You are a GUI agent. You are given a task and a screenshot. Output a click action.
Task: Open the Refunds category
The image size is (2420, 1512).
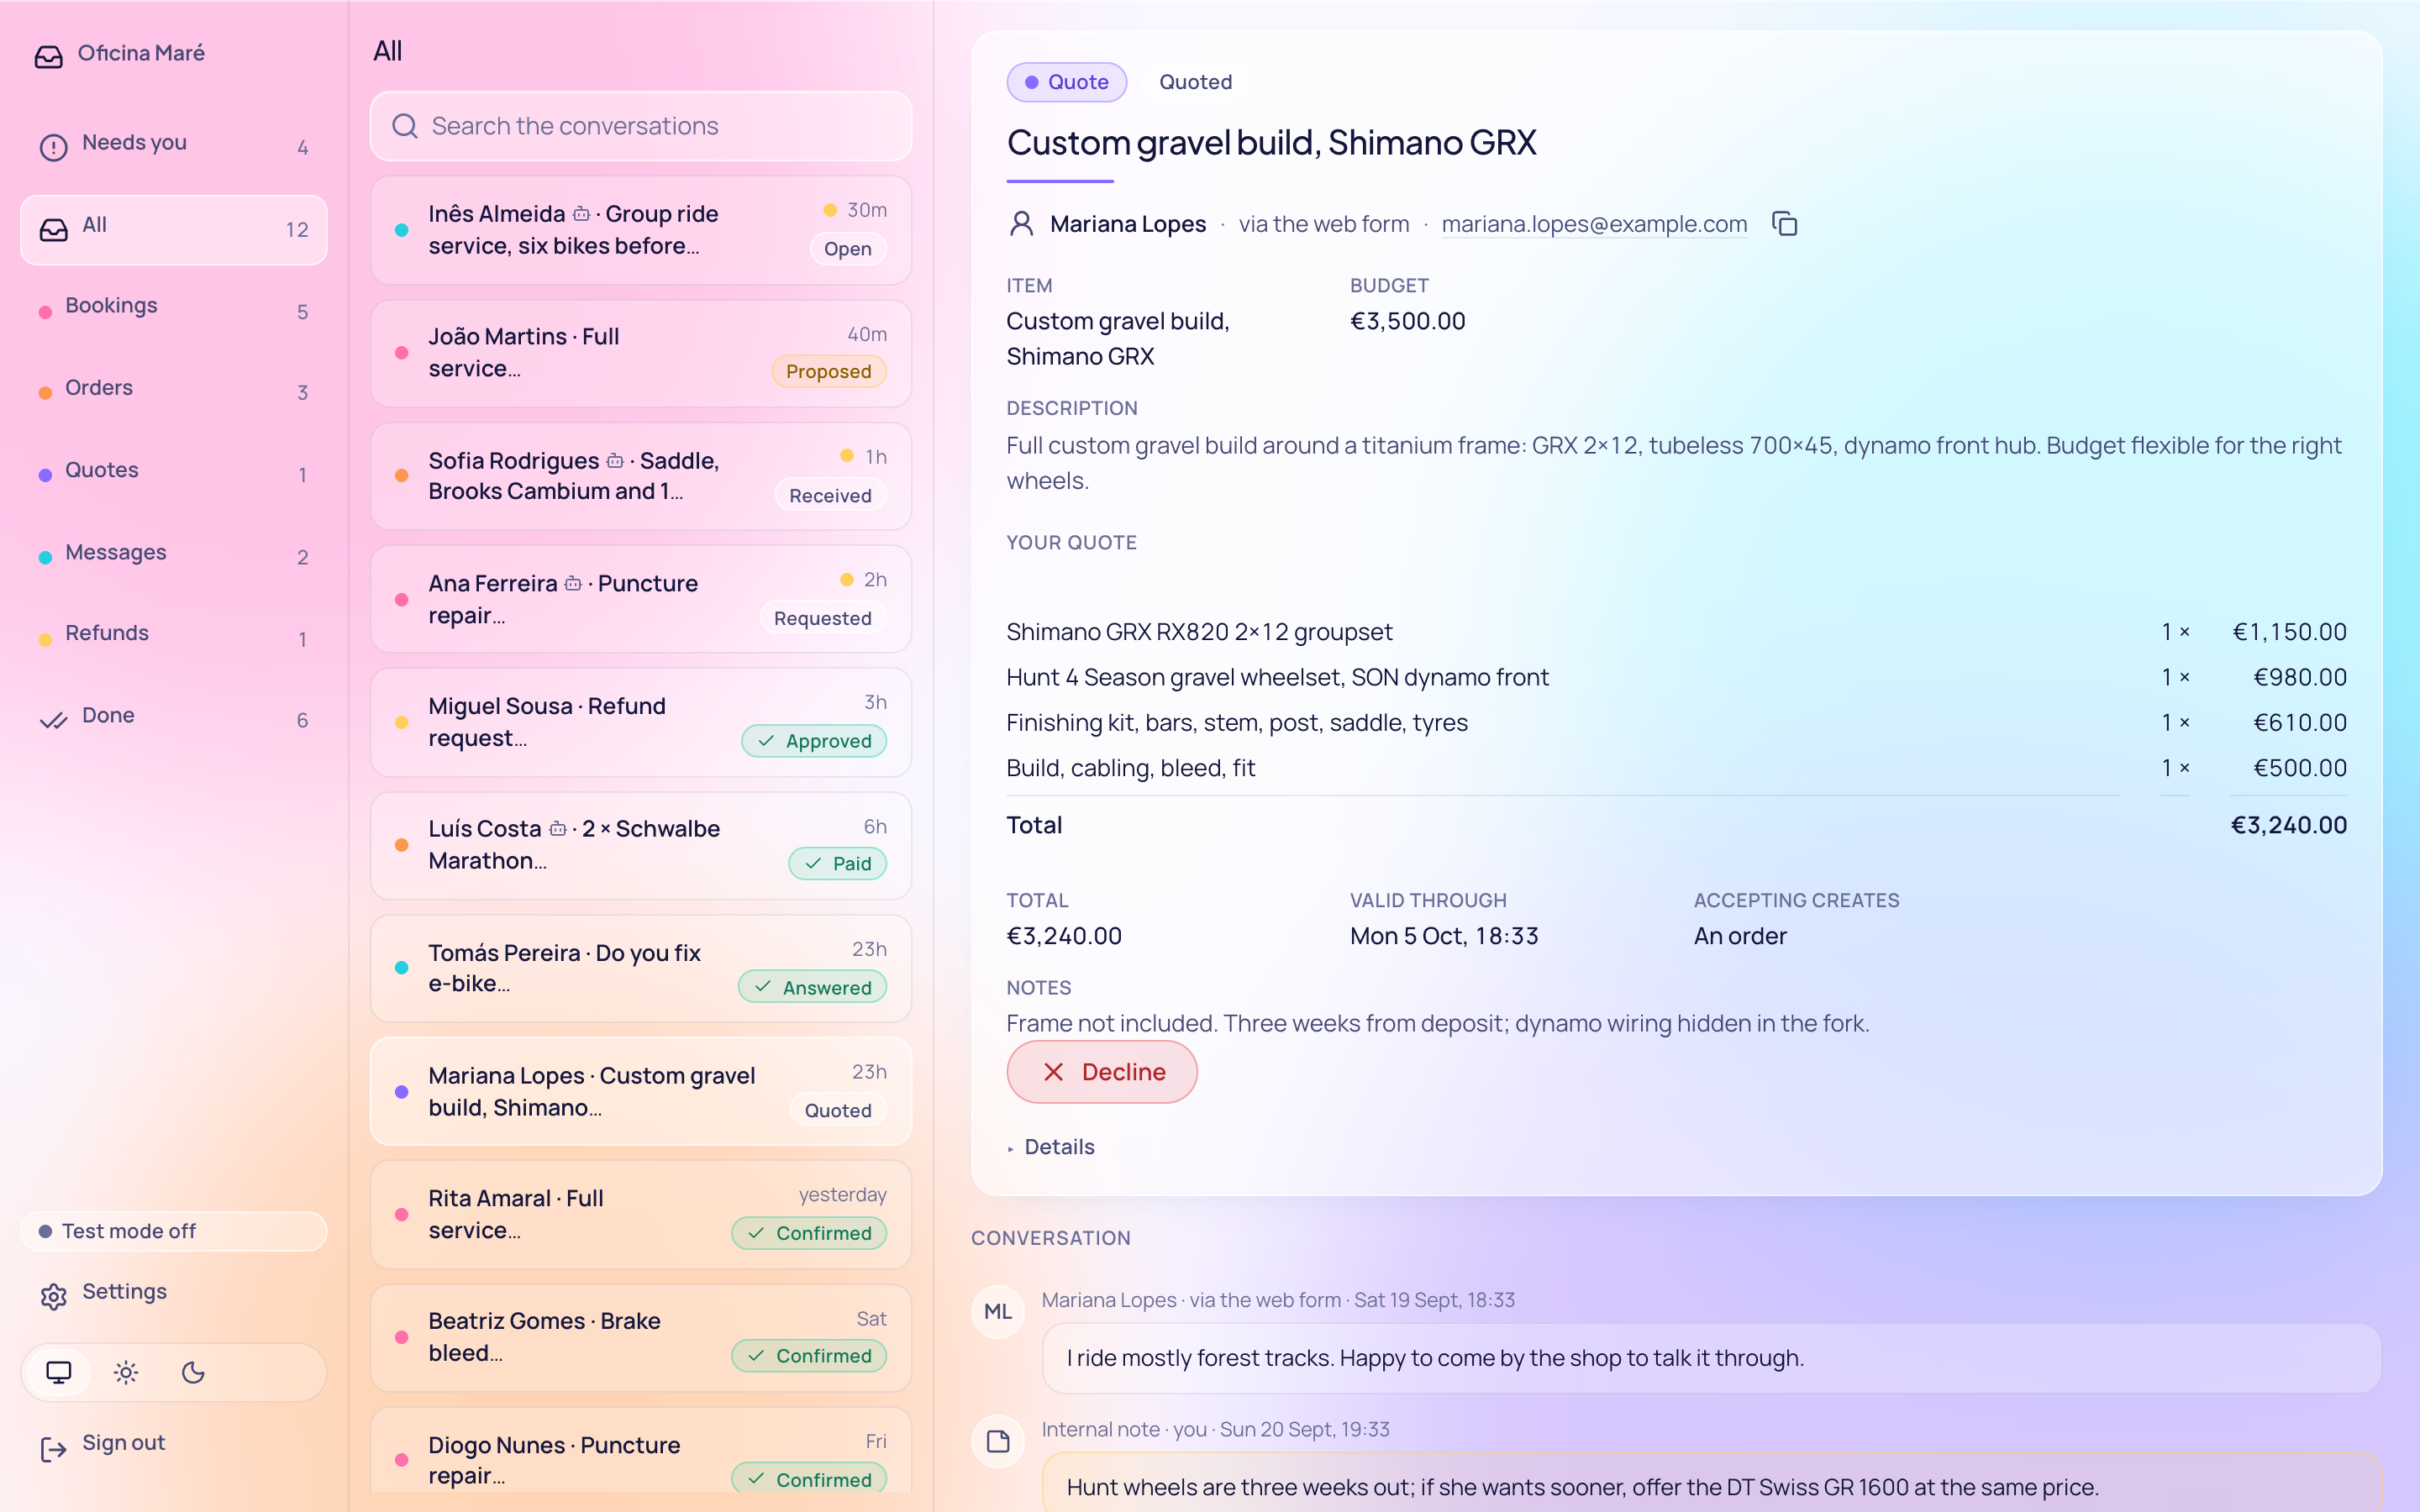[174, 638]
